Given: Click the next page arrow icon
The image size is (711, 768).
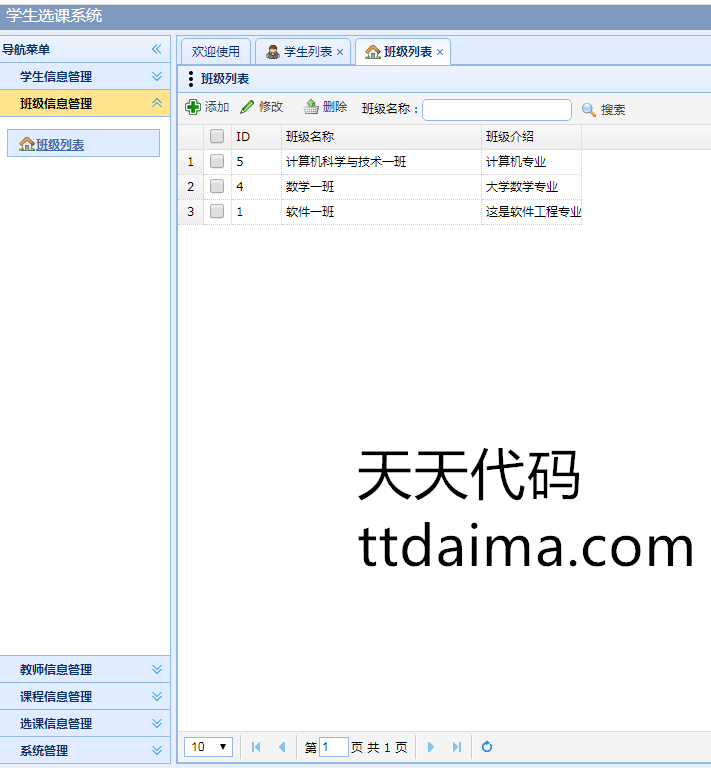Looking at the screenshot, I should pos(431,747).
